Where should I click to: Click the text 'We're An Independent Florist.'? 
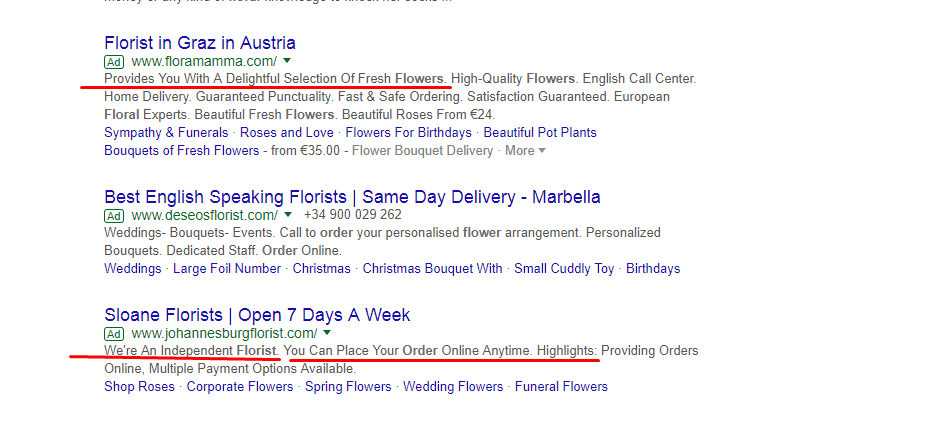tap(192, 351)
